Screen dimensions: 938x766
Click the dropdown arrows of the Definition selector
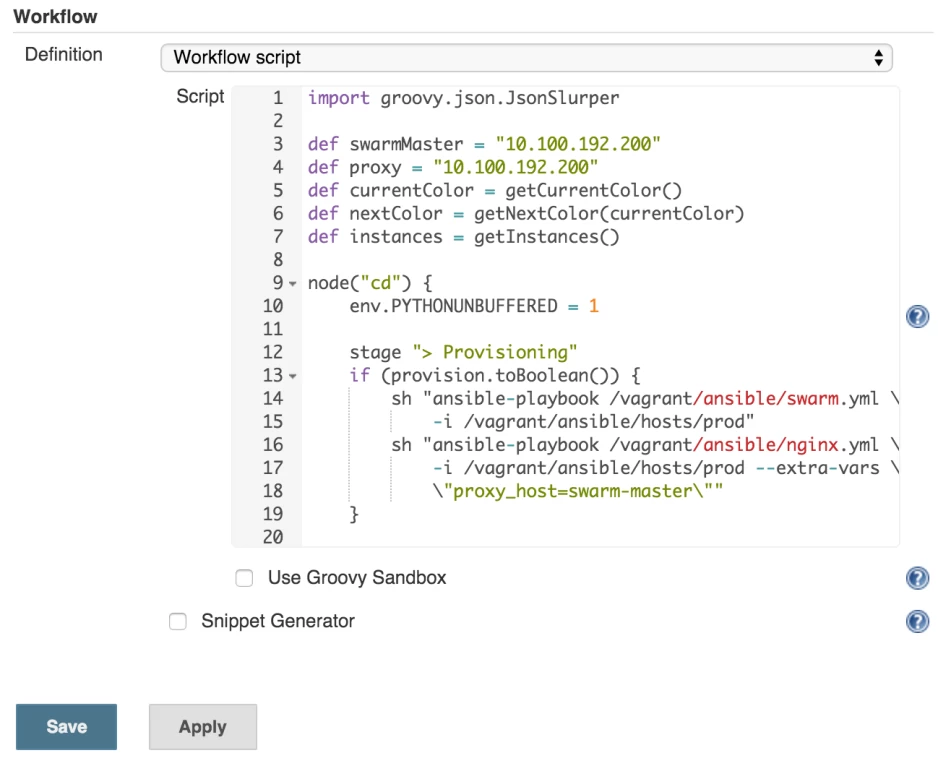pos(878,57)
